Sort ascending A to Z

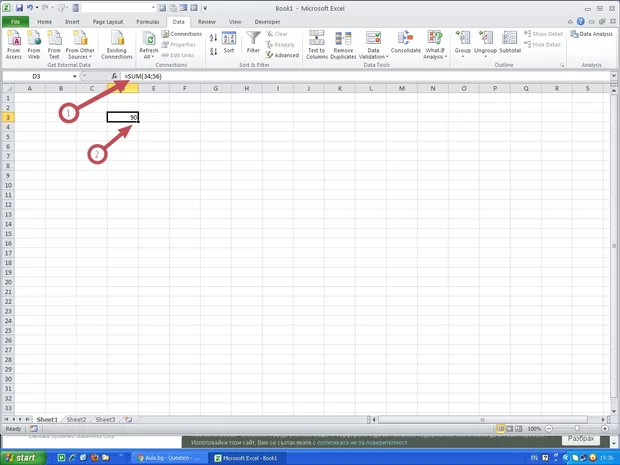tap(214, 38)
